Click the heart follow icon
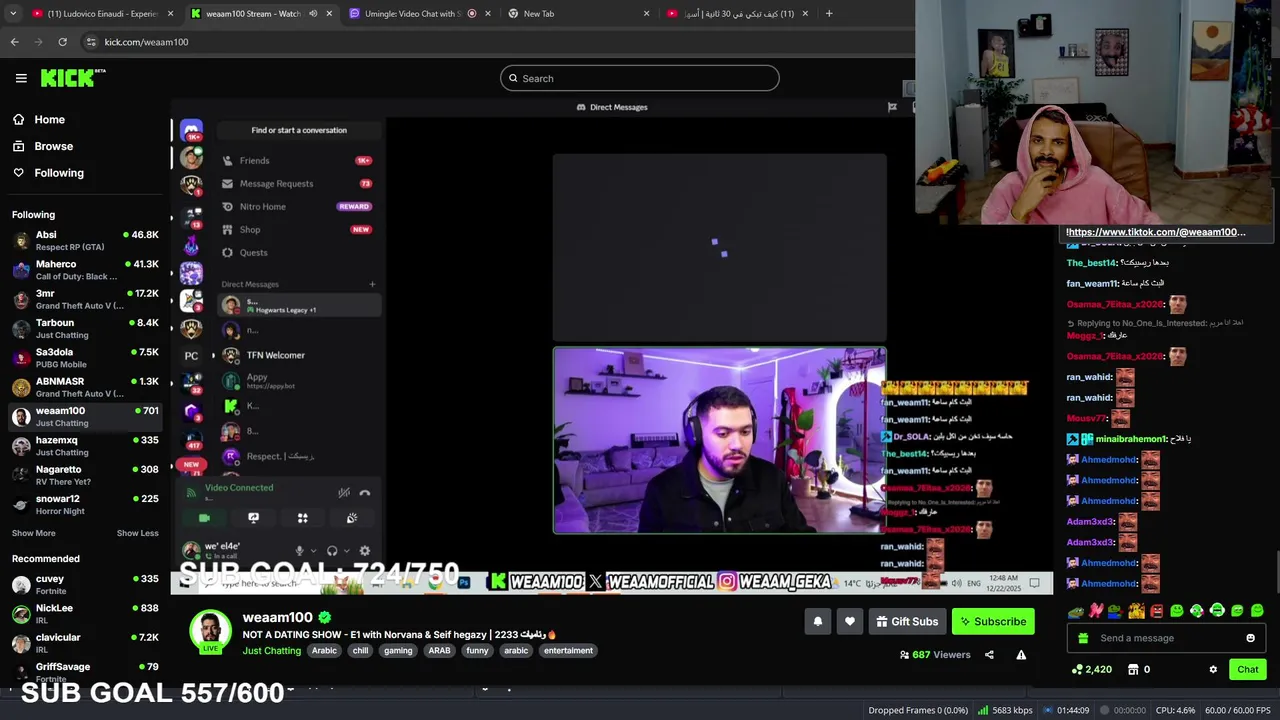The image size is (1280, 720). pyautogui.click(x=849, y=621)
